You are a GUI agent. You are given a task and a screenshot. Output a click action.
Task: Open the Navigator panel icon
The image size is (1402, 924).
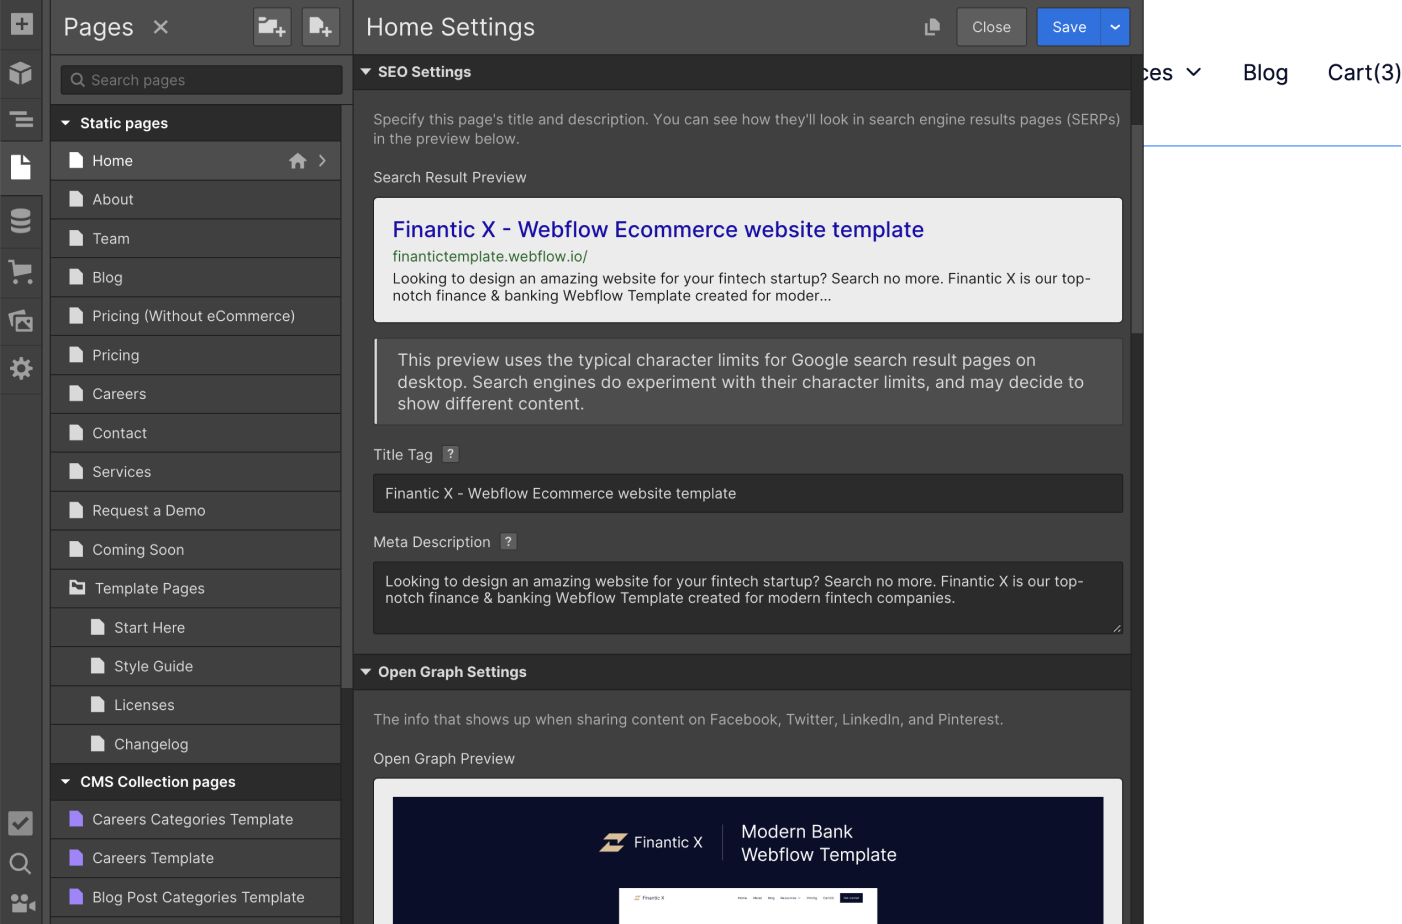coord(21,120)
